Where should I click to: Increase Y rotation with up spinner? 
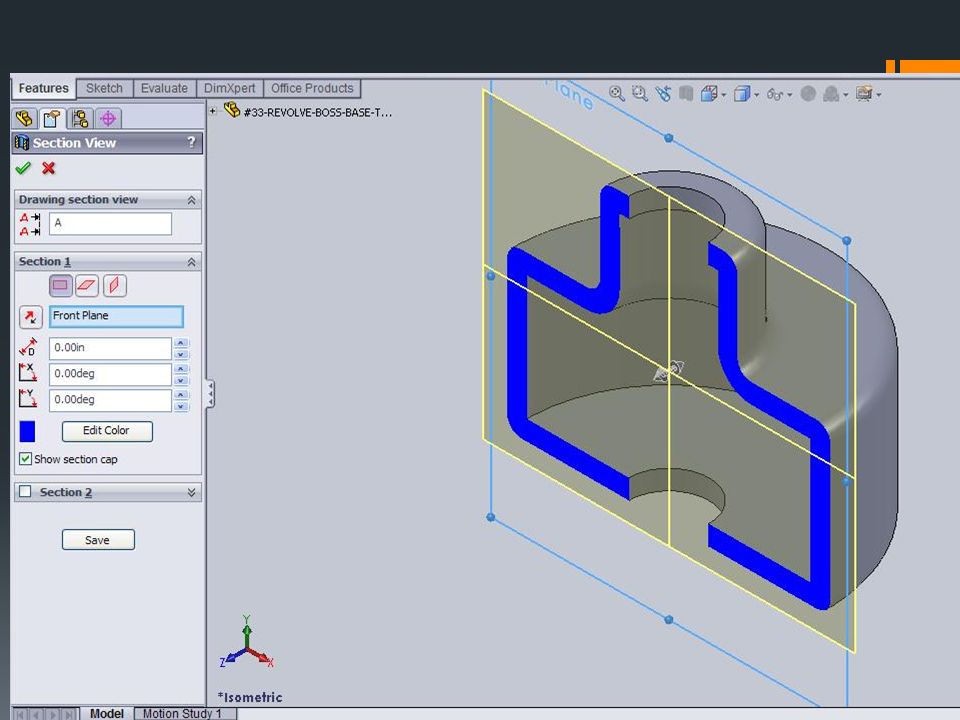(x=181, y=394)
